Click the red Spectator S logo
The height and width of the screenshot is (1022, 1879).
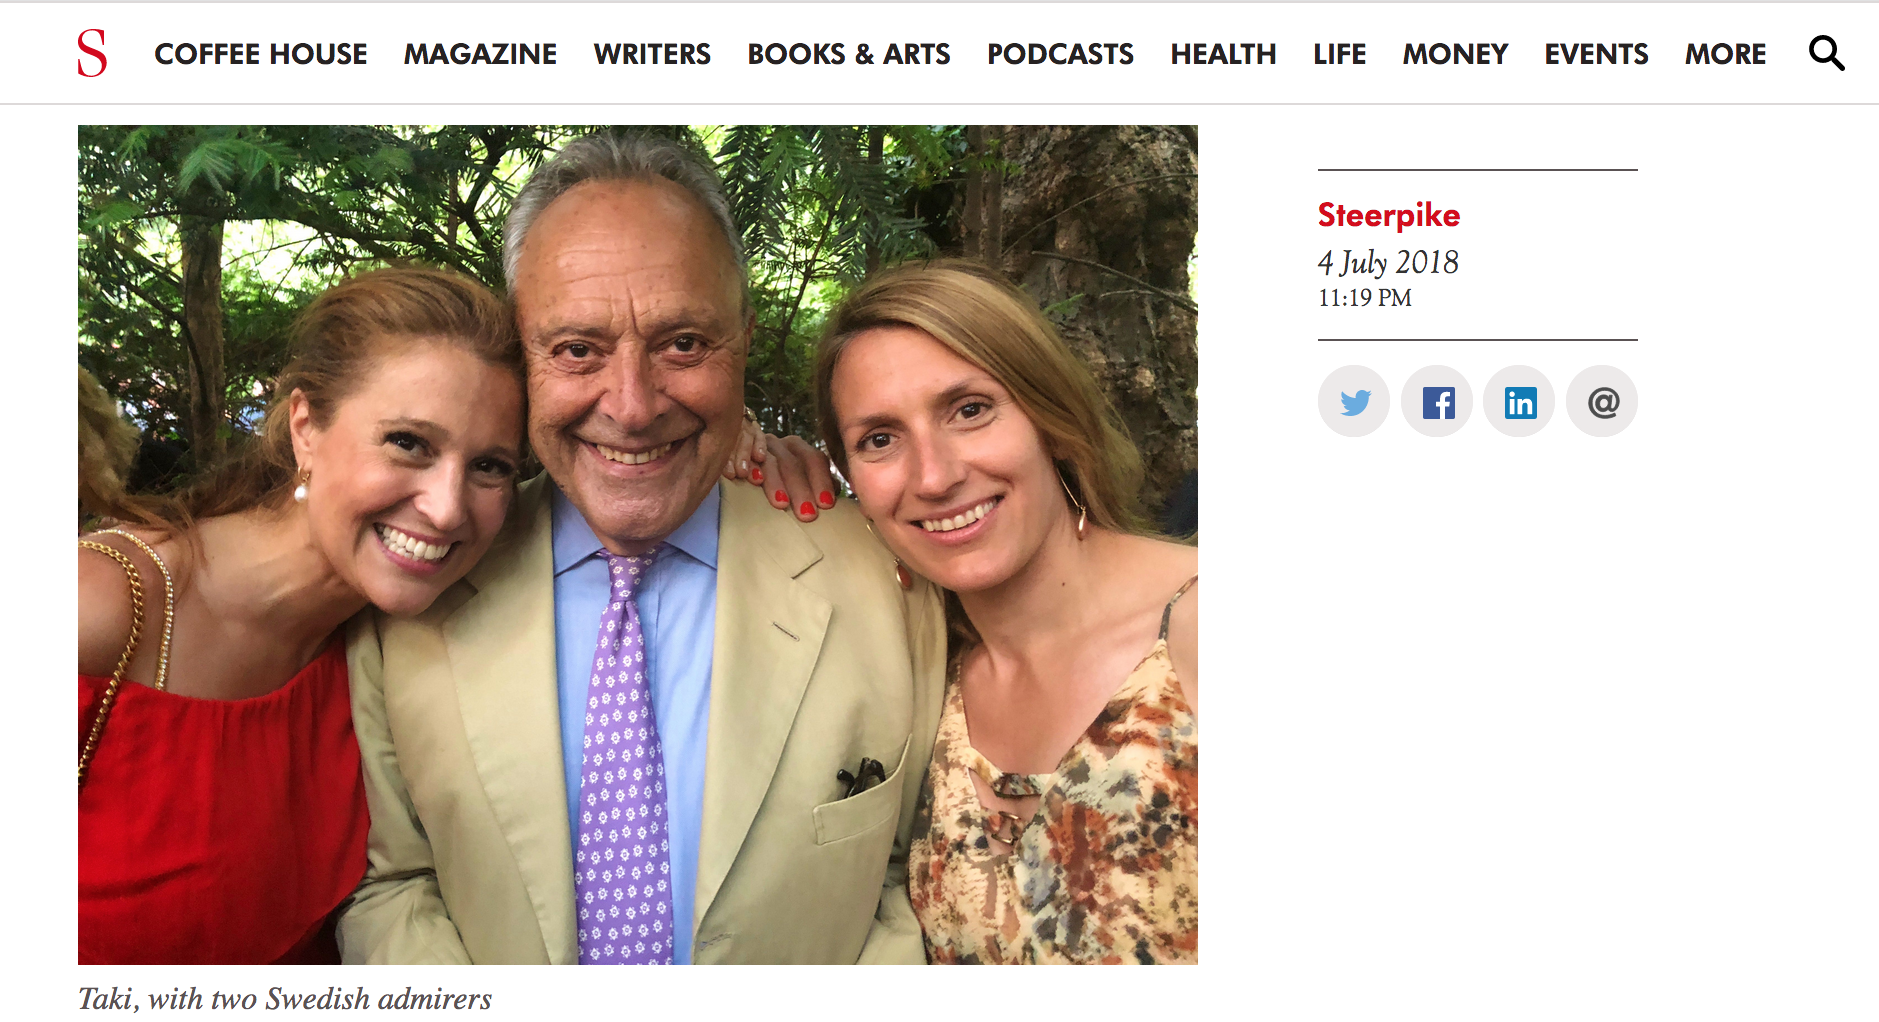92,53
